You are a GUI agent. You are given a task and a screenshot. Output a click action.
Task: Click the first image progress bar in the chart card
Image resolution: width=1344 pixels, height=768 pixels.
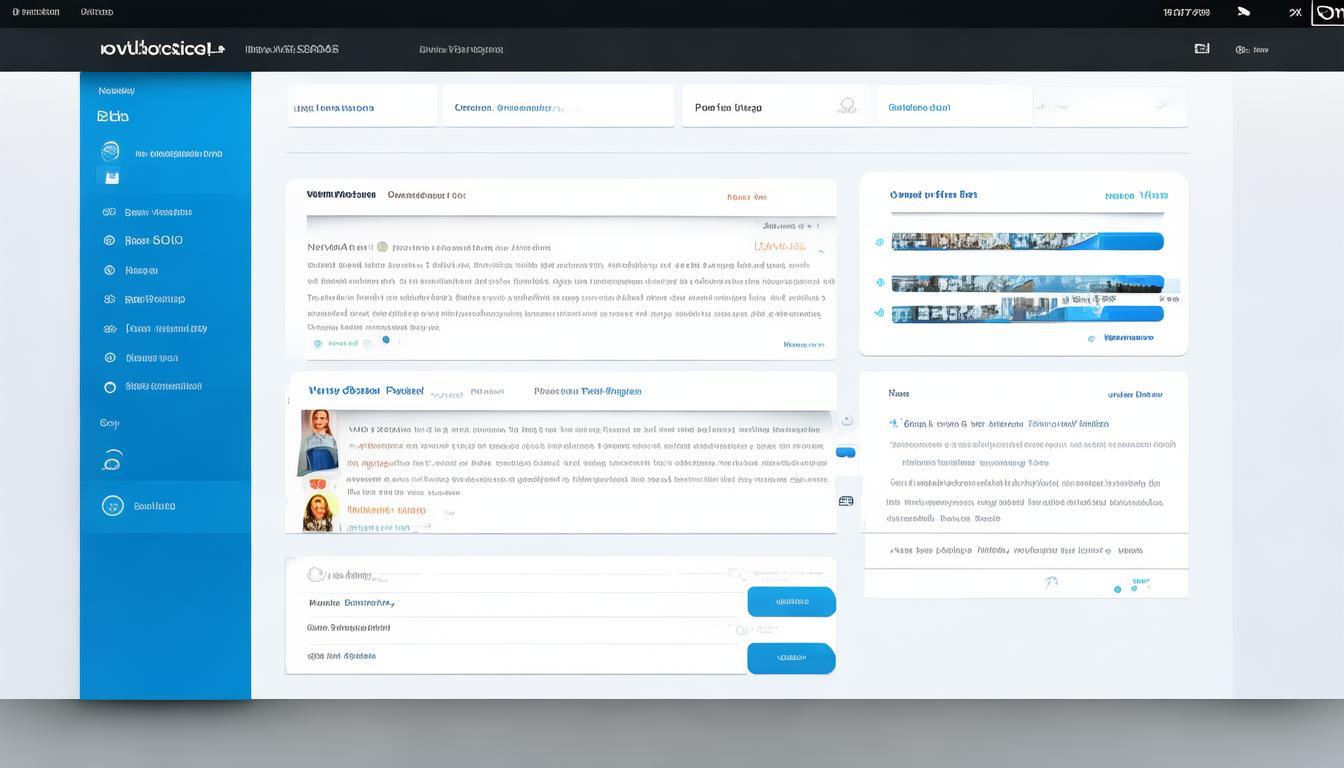1026,242
